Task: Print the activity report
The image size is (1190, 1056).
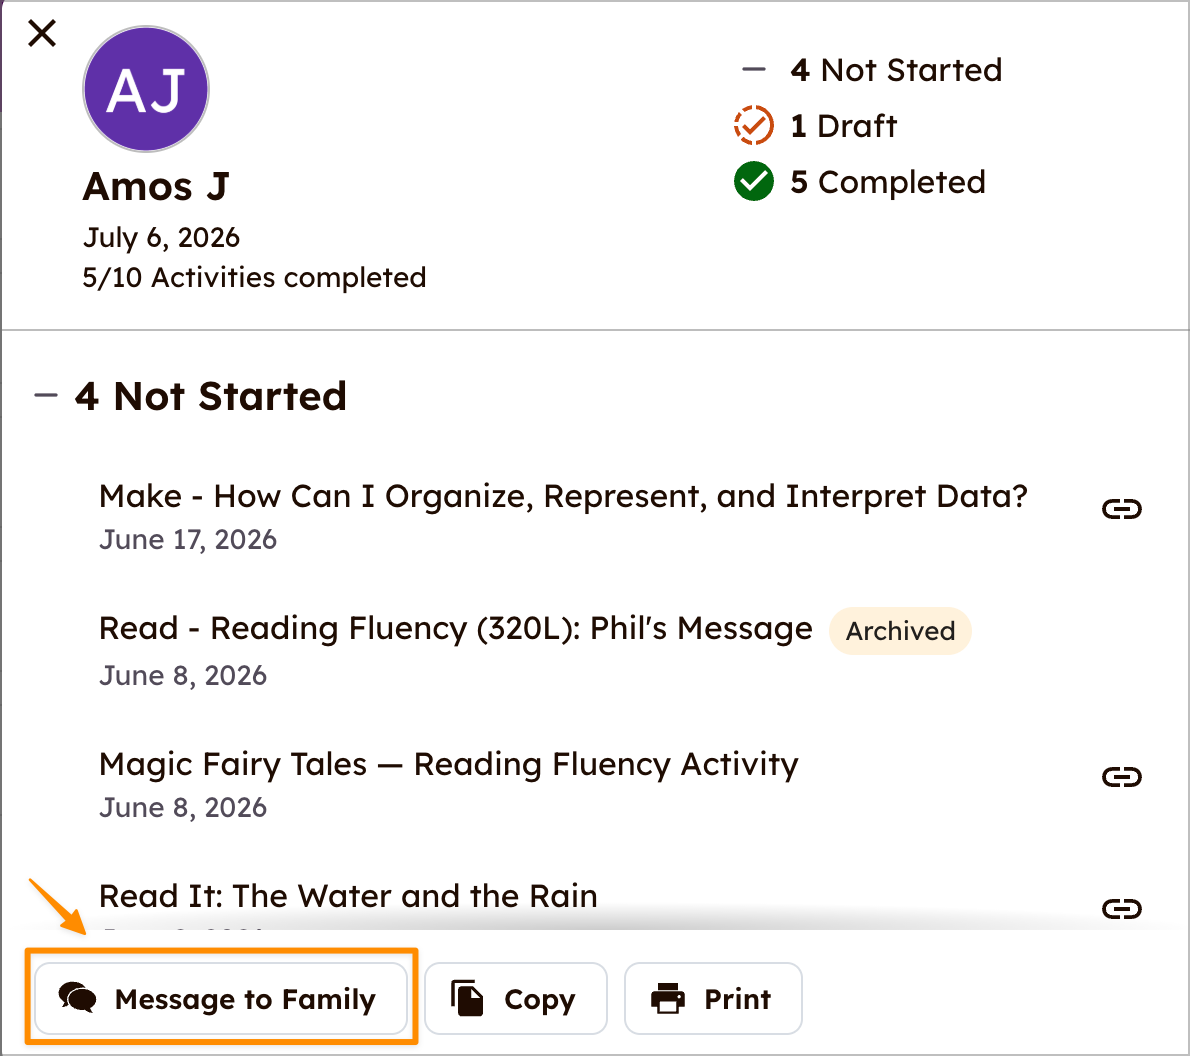Action: point(713,998)
